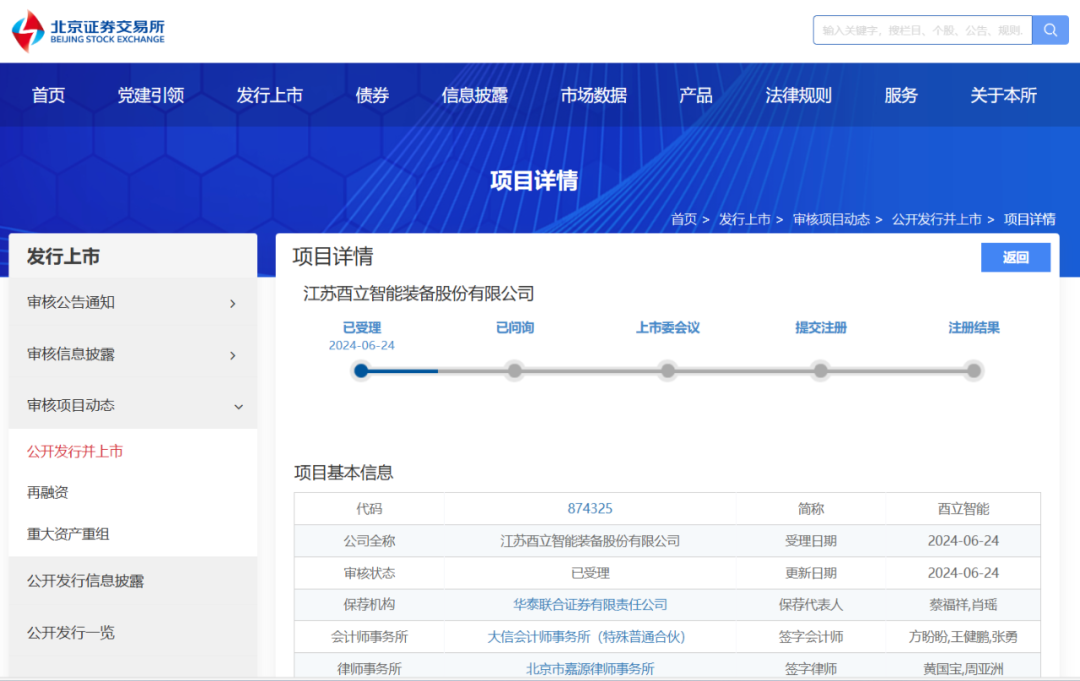
Task: Go to 发行上市 in breadcrumb
Action: (745, 219)
